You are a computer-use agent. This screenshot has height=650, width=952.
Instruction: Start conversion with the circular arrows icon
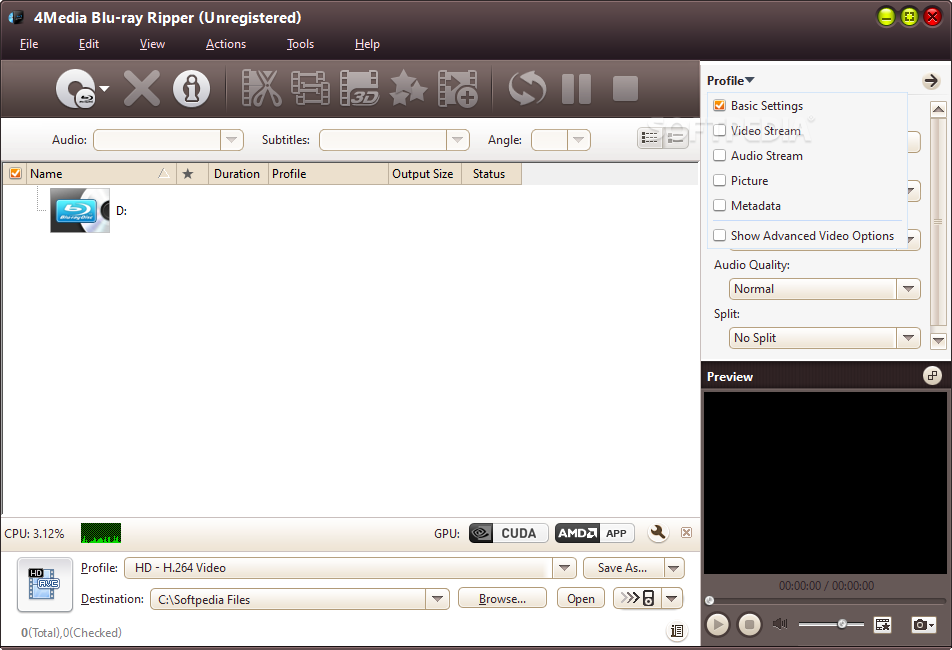[527, 89]
